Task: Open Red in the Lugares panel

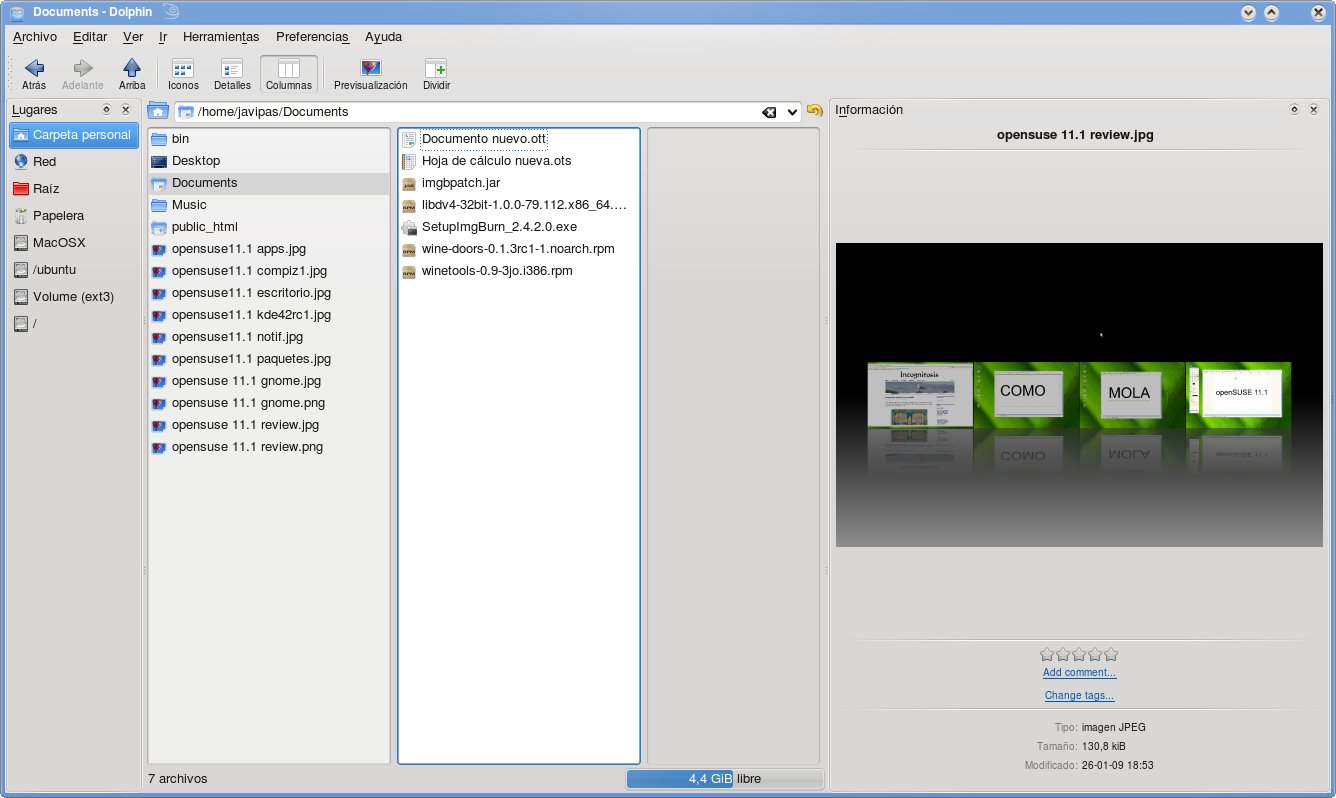Action: pyautogui.click(x=73, y=161)
